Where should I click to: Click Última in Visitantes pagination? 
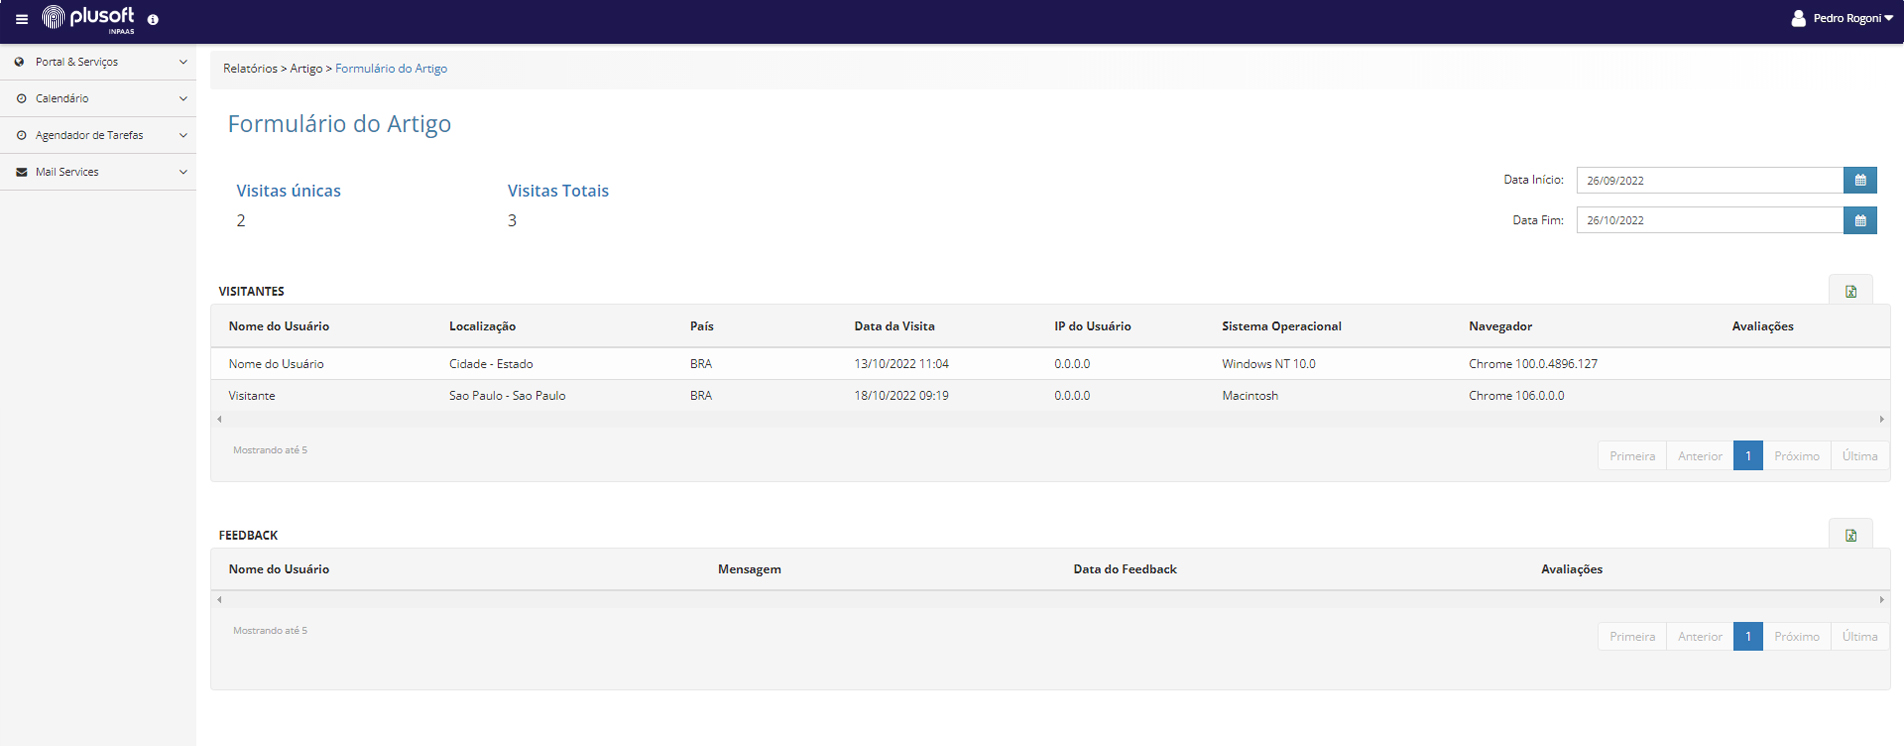coord(1860,456)
